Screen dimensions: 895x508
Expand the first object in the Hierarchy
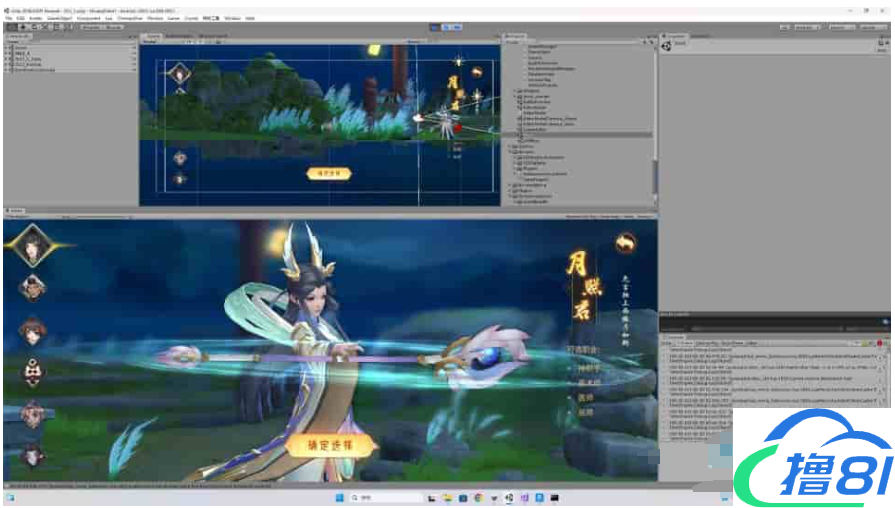[7, 46]
